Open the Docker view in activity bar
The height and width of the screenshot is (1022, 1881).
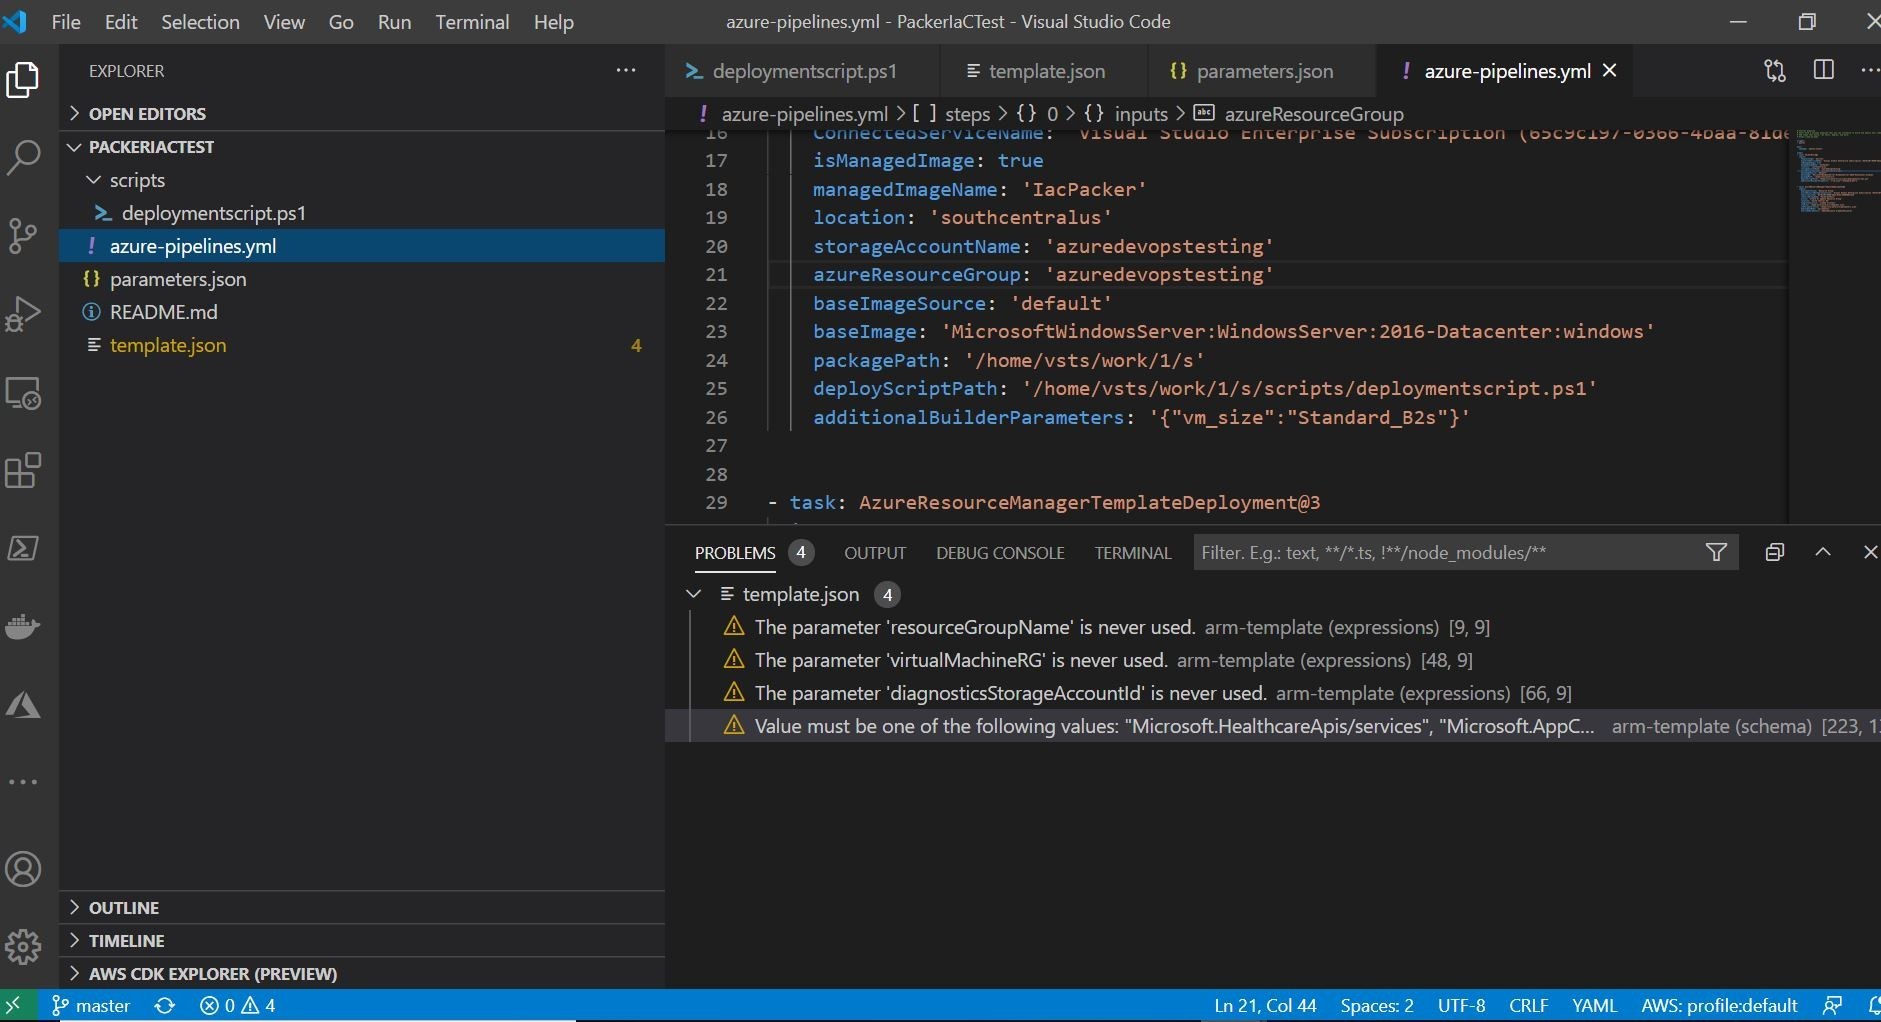point(23,627)
